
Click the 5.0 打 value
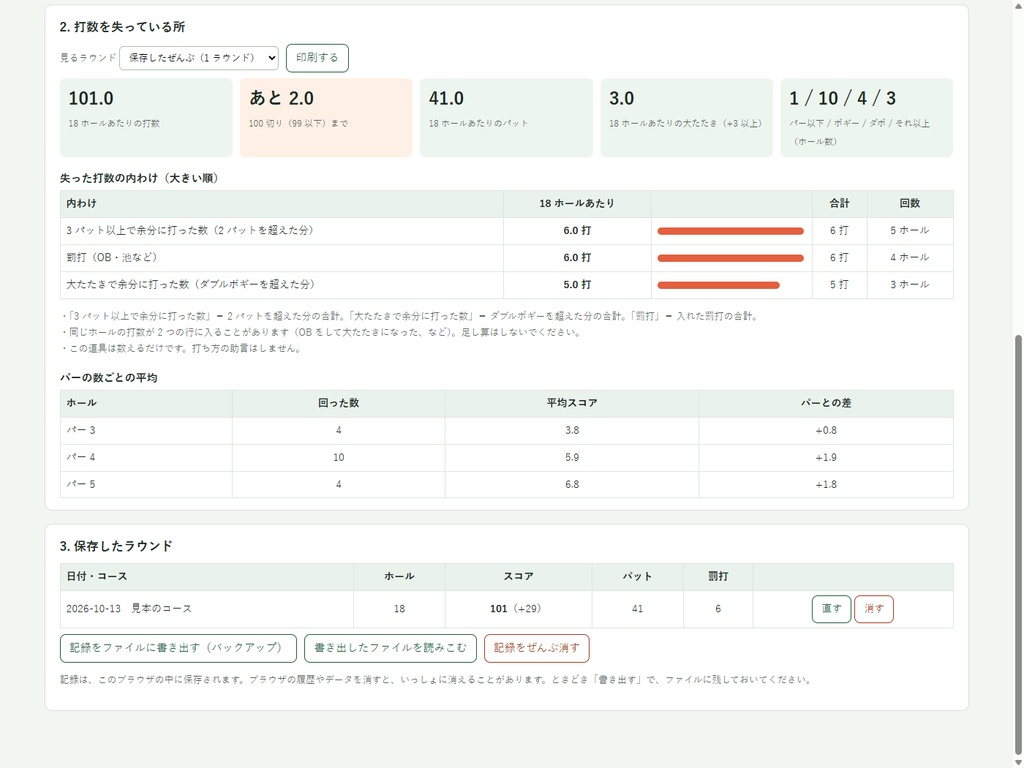(x=577, y=285)
